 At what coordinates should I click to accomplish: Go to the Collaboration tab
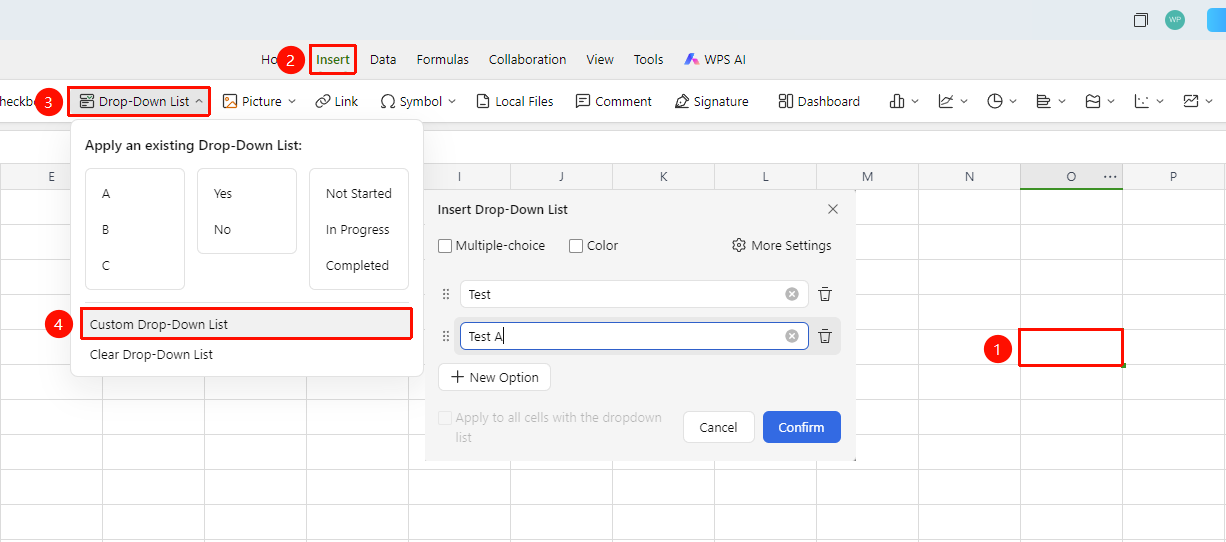(528, 60)
